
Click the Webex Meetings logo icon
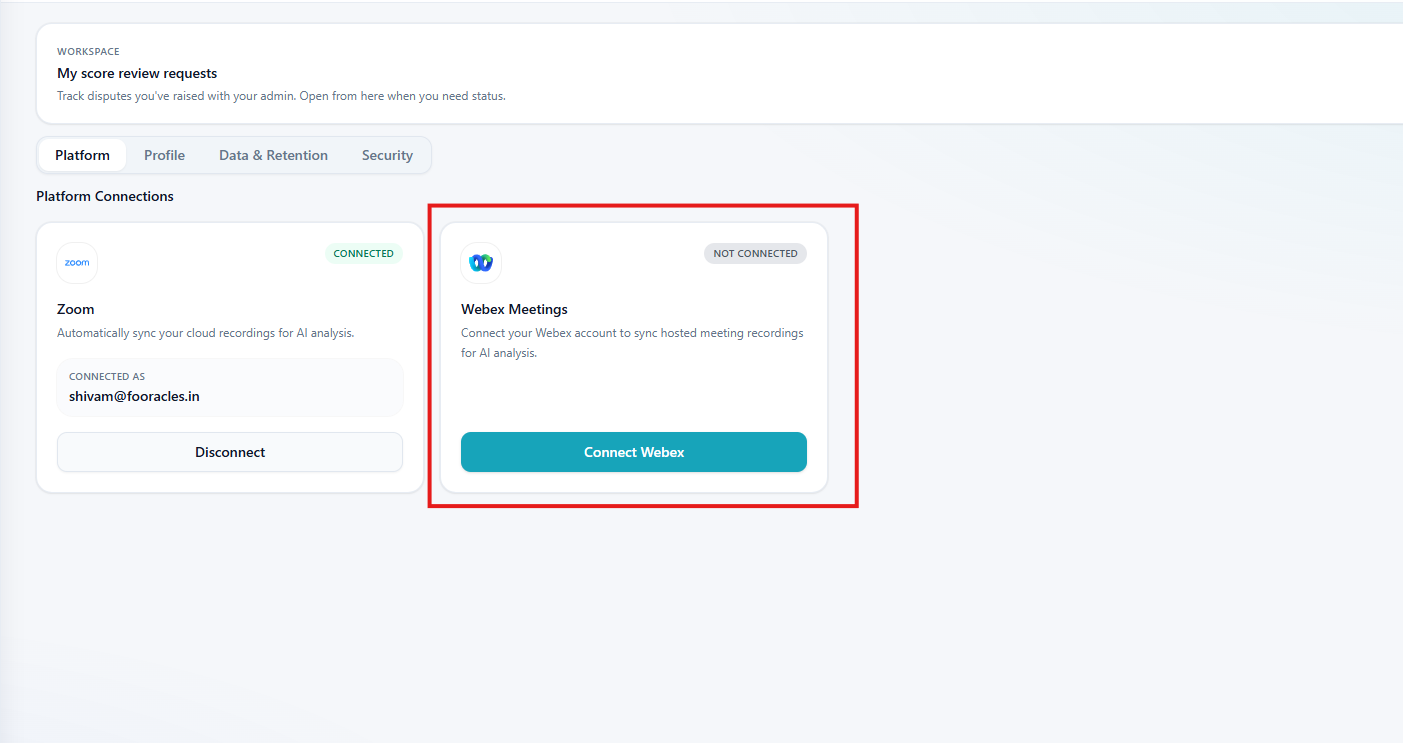pyautogui.click(x=481, y=263)
